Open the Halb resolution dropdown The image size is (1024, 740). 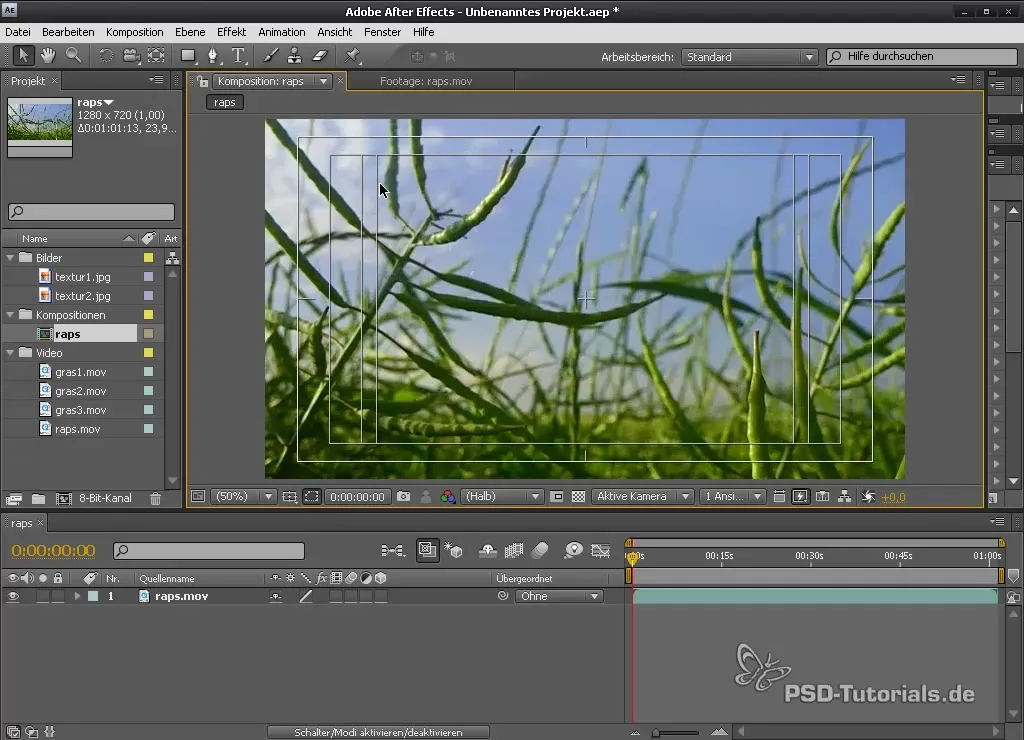click(x=502, y=496)
